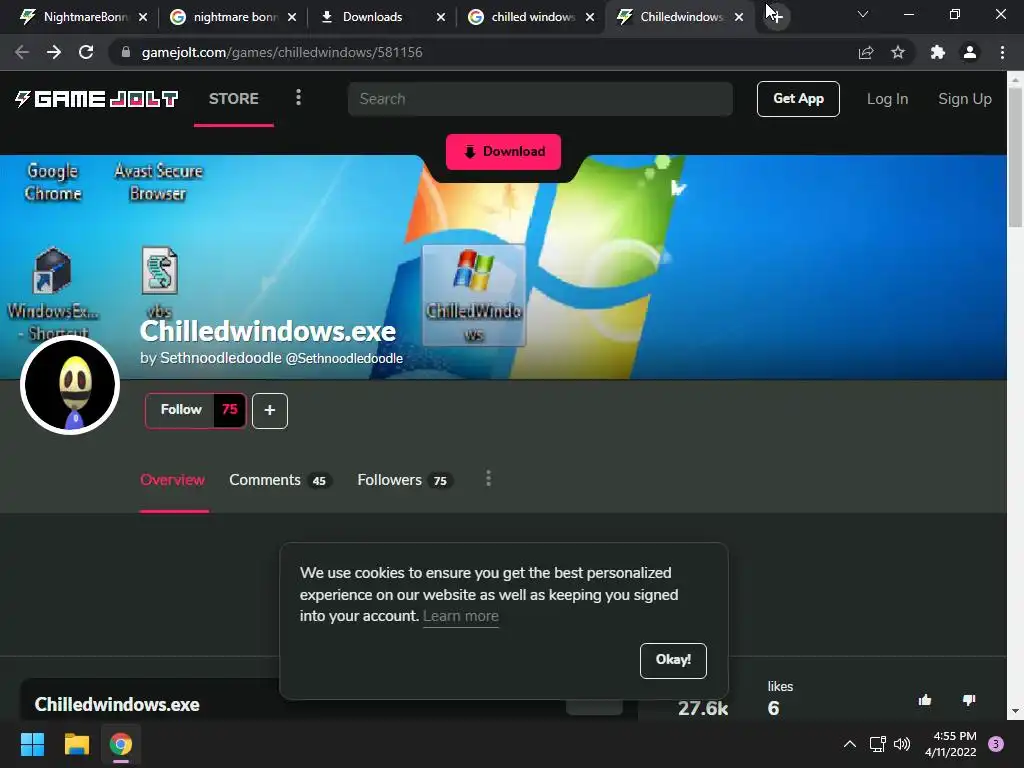Click the Chilledwindows.exe package title

[x=117, y=705]
